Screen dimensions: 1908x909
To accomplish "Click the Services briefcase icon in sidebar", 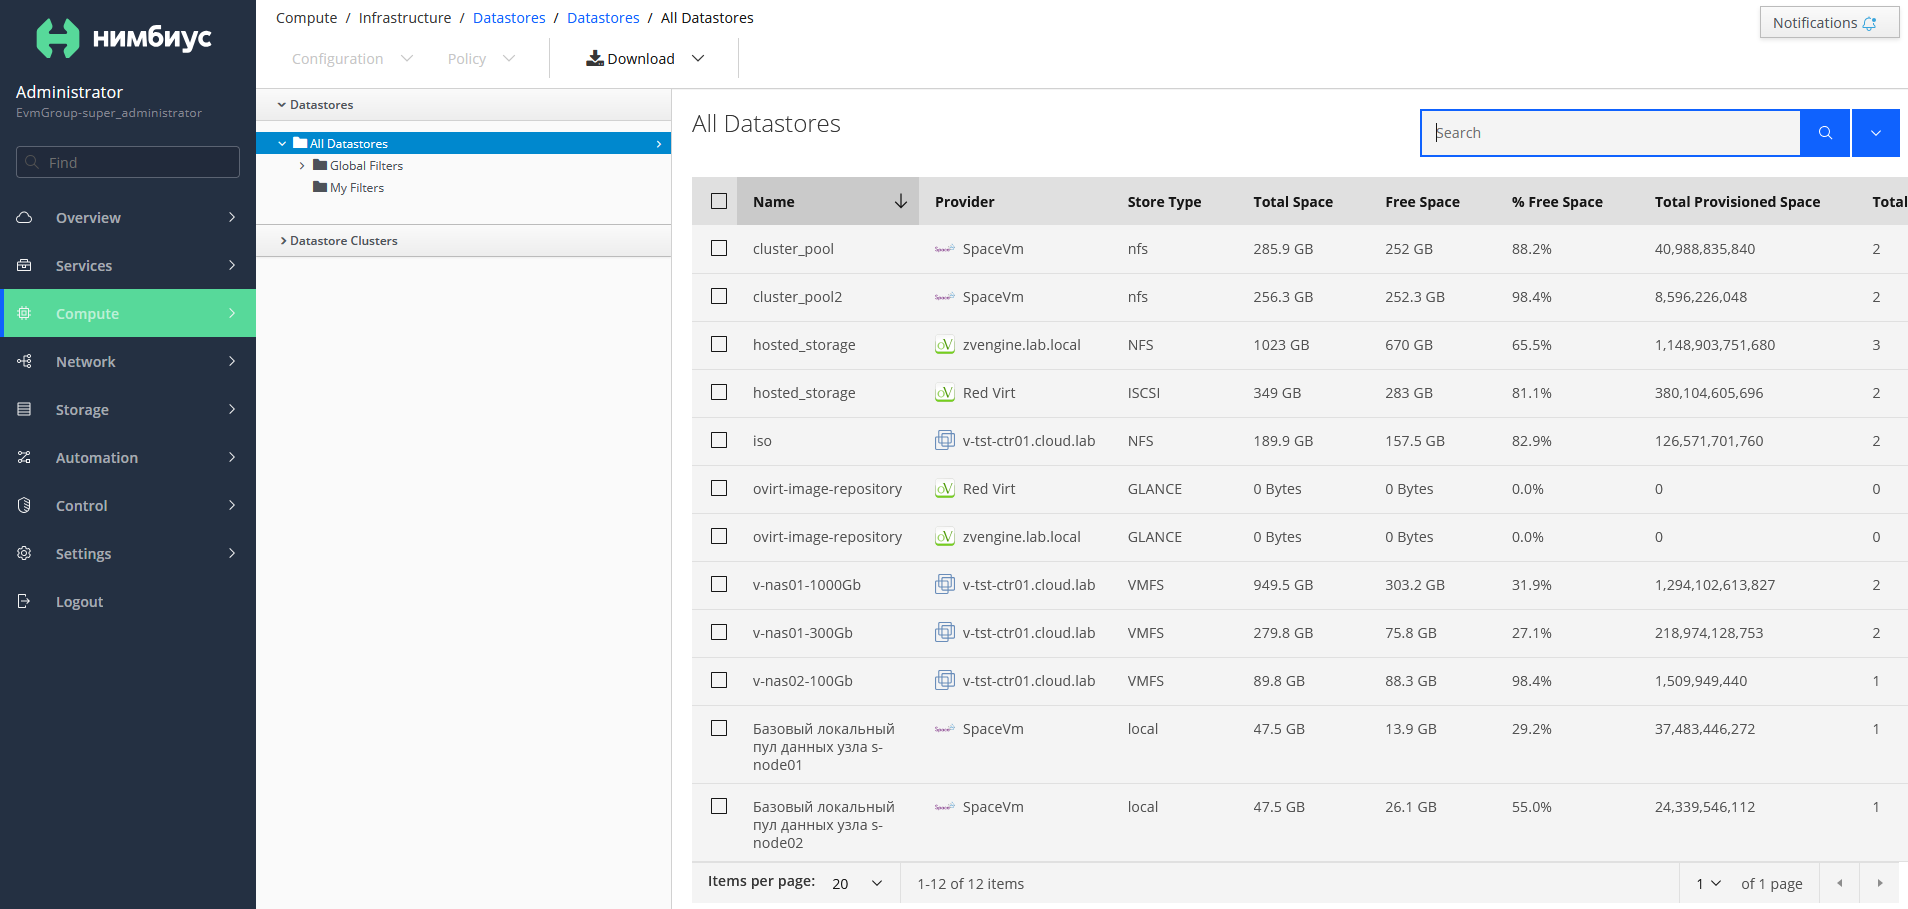I will [x=25, y=265].
